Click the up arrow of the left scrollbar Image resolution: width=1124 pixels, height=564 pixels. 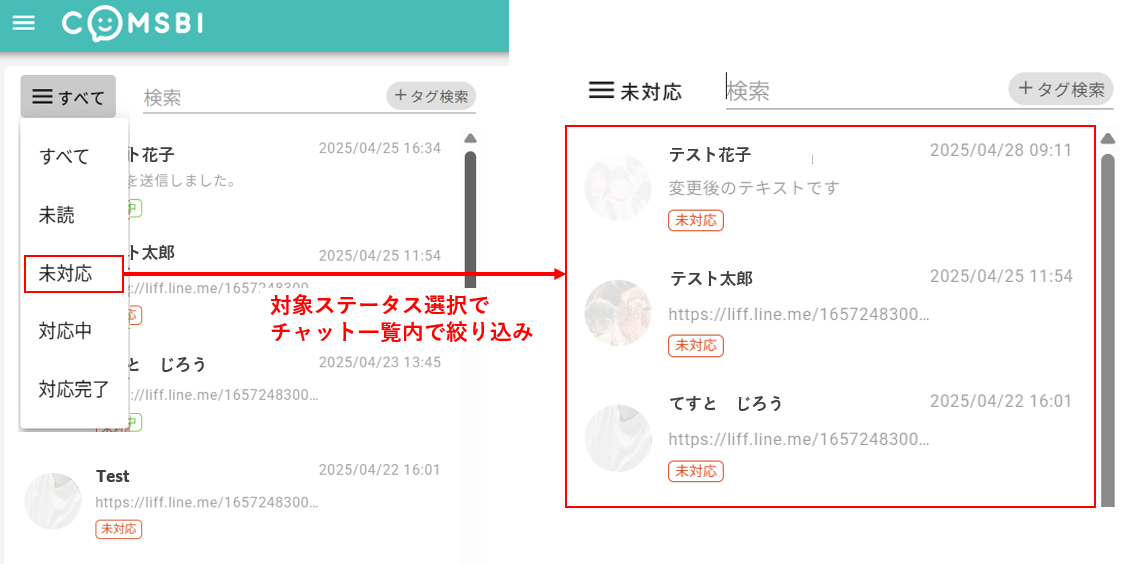click(x=470, y=138)
